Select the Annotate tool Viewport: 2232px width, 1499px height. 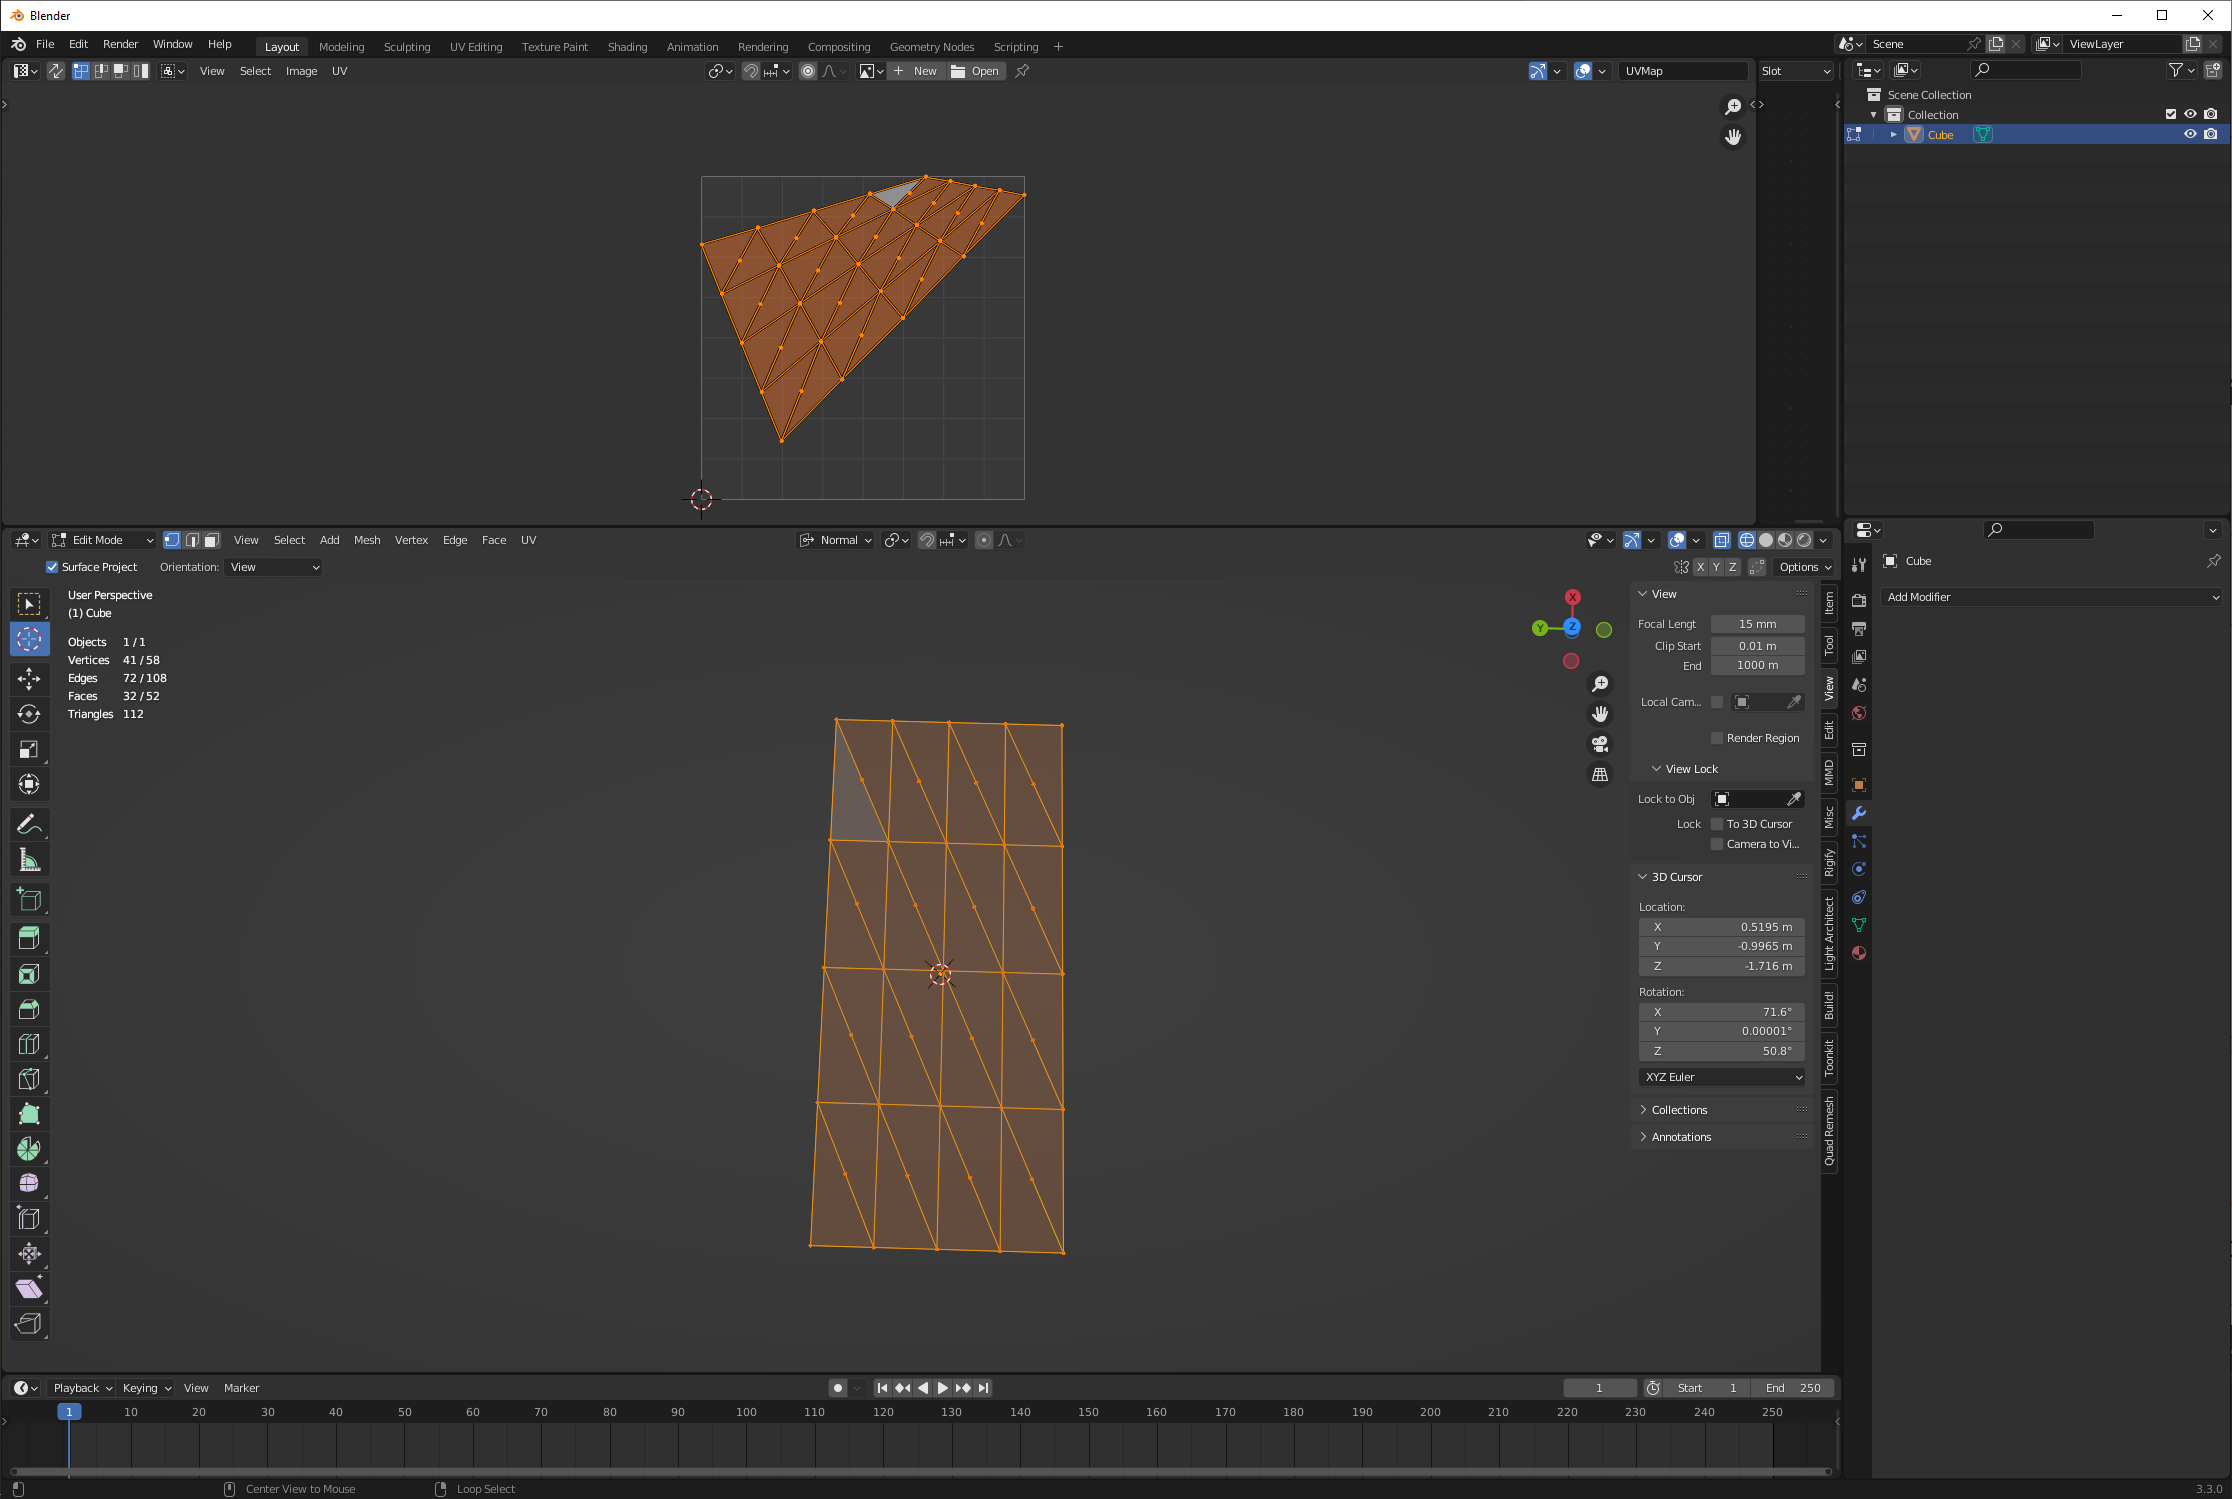coord(29,825)
